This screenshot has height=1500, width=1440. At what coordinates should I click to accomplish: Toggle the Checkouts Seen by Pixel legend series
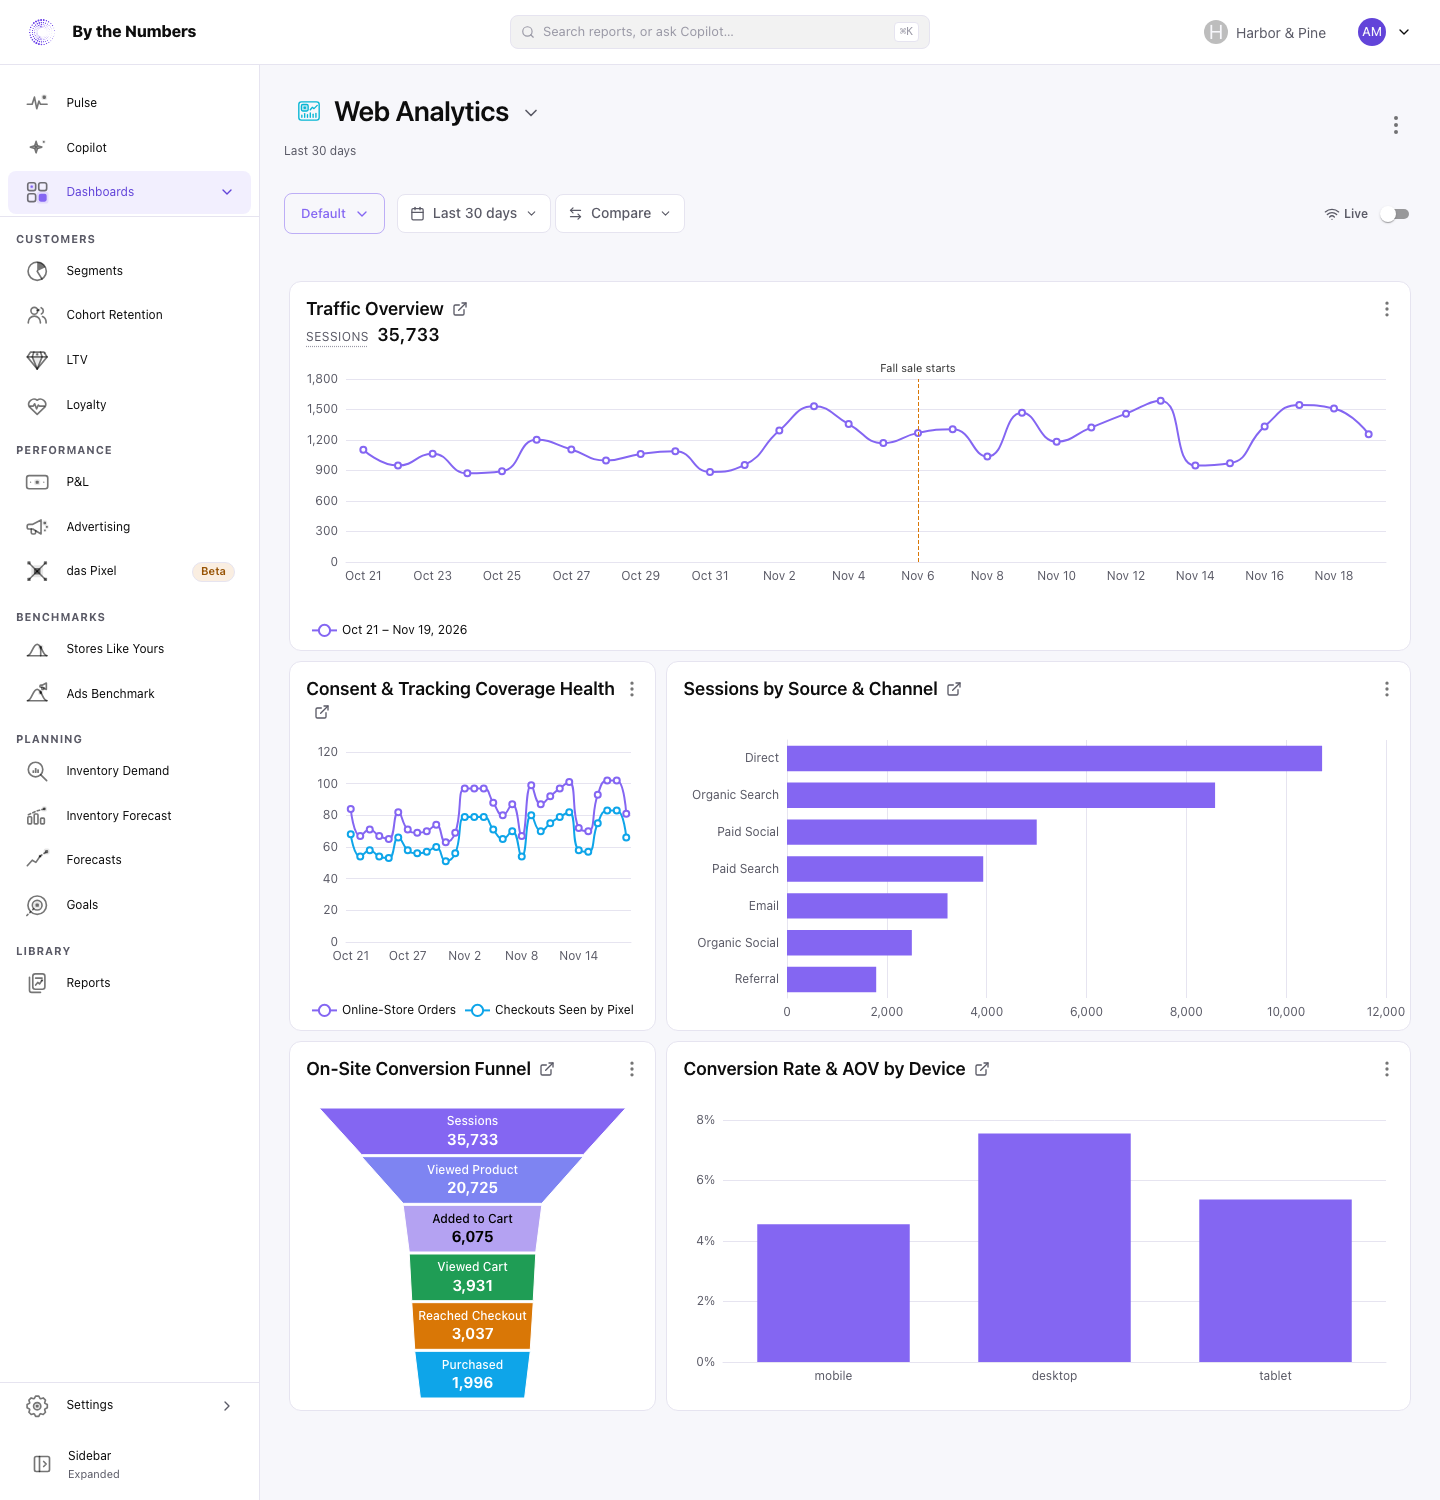[550, 1010]
